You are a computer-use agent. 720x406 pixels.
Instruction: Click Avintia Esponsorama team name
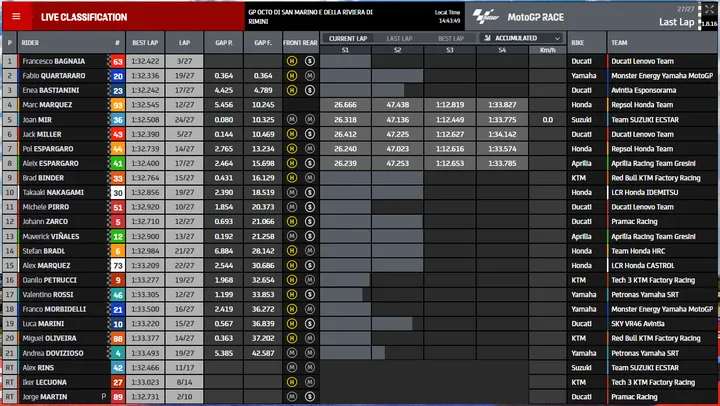[643, 90]
